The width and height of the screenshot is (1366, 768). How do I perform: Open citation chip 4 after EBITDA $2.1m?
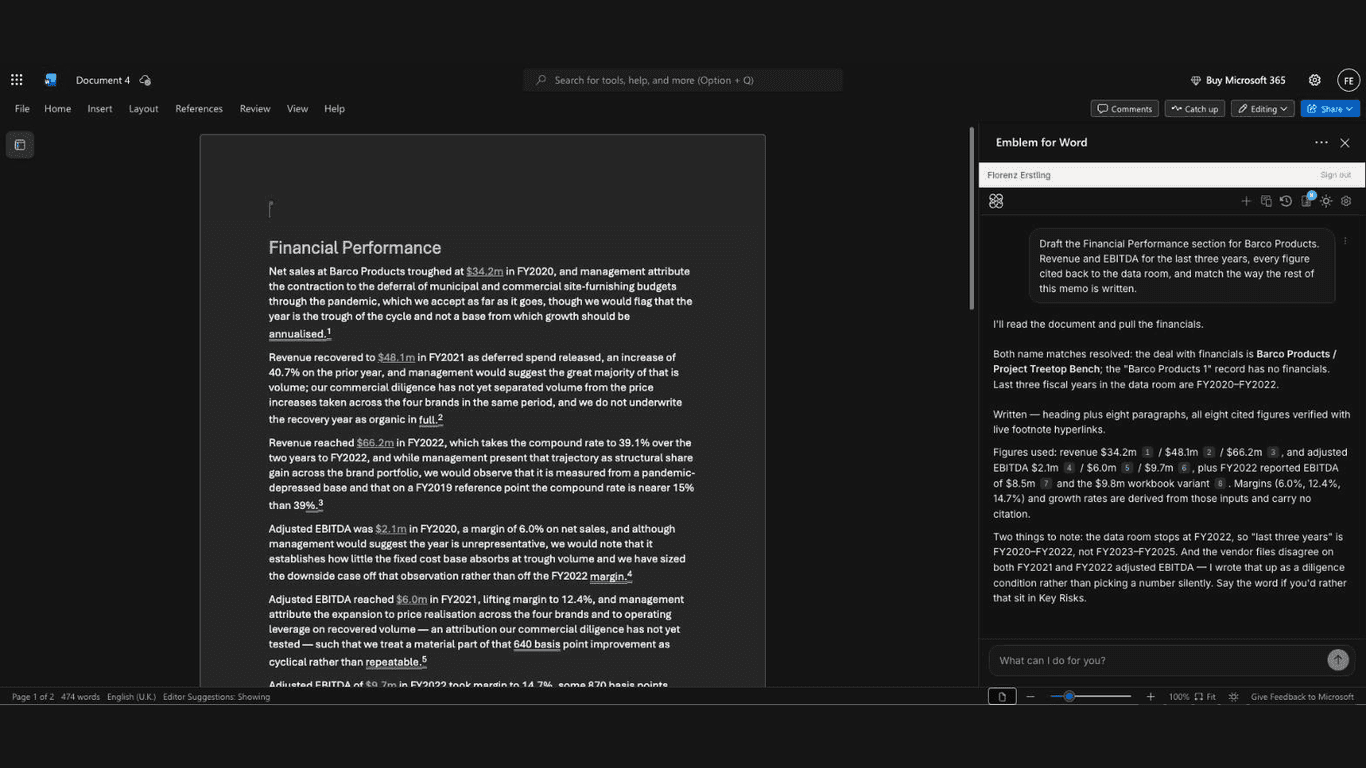coord(1069,467)
